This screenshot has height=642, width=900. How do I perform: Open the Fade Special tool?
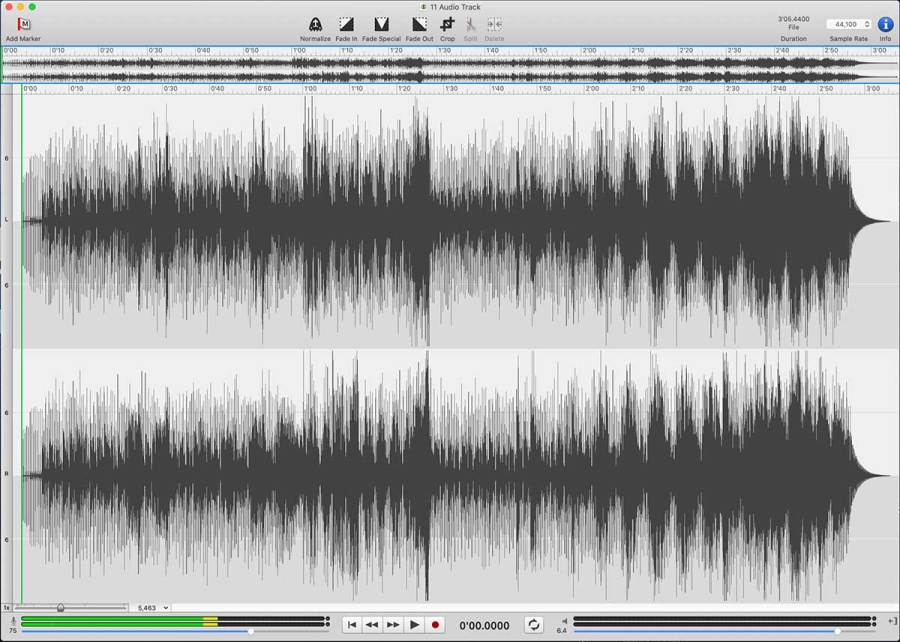coord(381,25)
